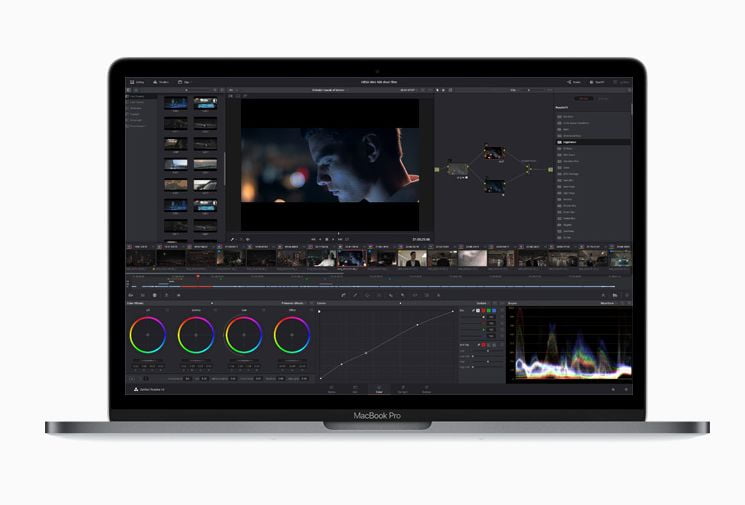The image size is (745, 505).
Task: Click the Offset color wheel center
Action: click(x=292, y=335)
